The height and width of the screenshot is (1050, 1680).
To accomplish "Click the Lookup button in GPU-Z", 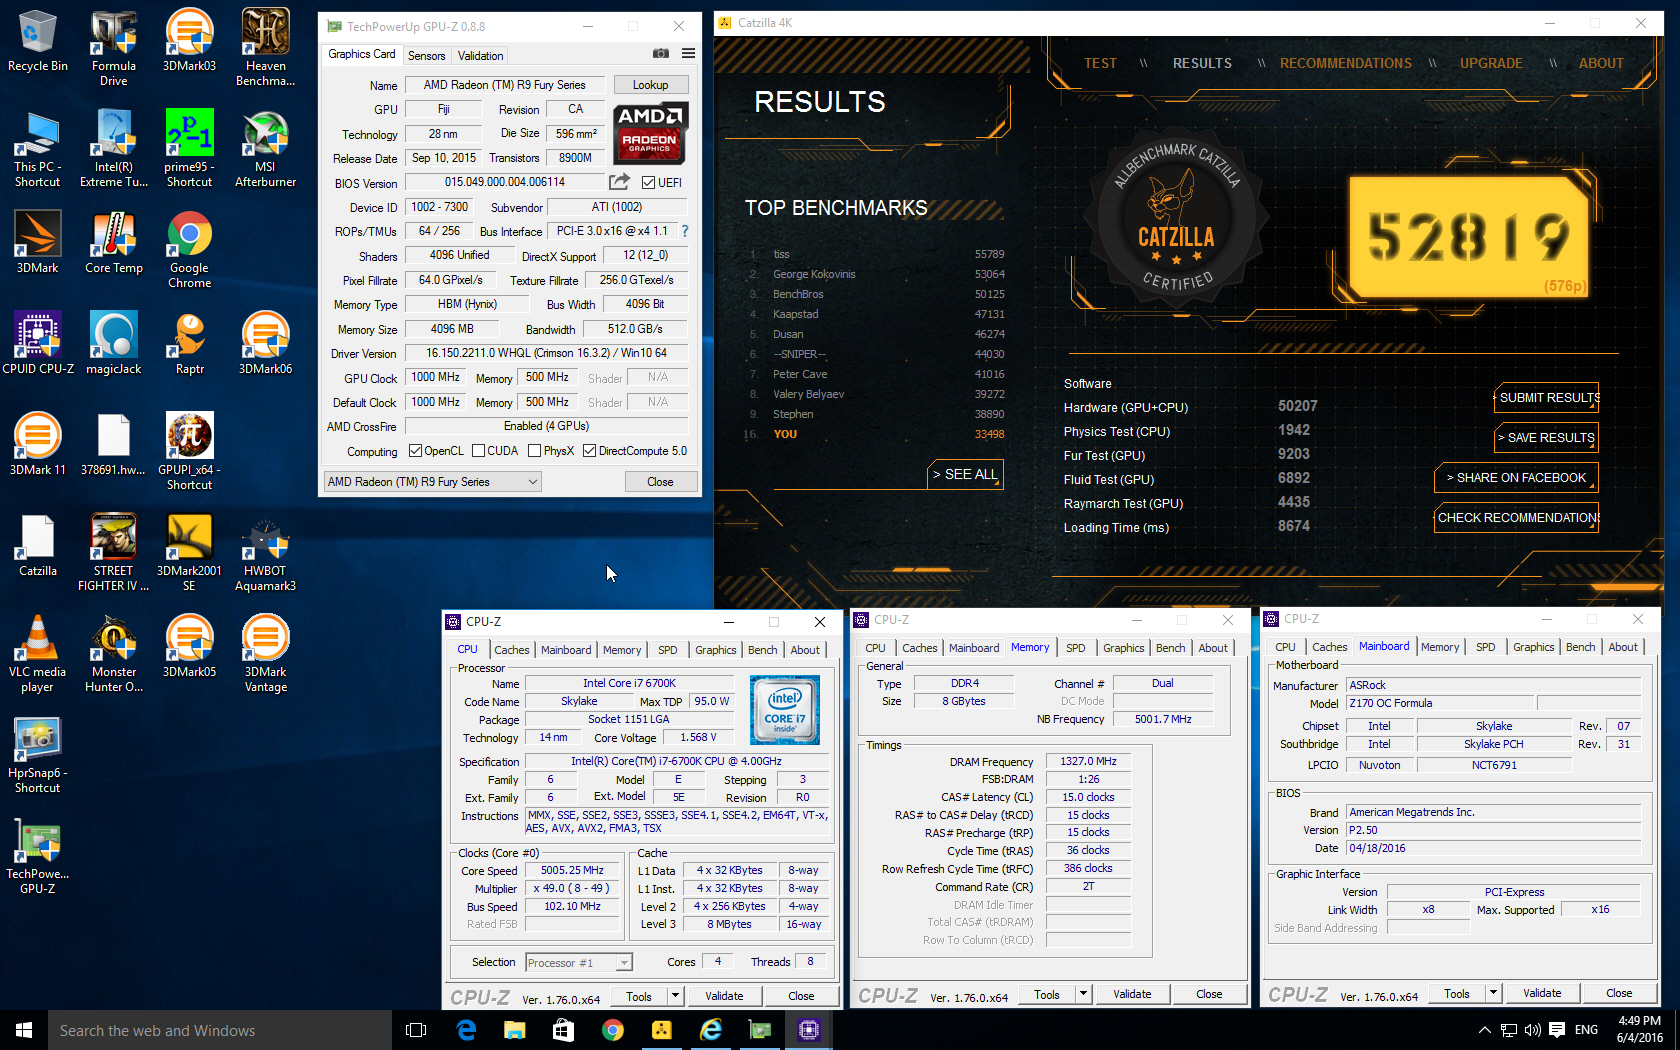I will (650, 85).
